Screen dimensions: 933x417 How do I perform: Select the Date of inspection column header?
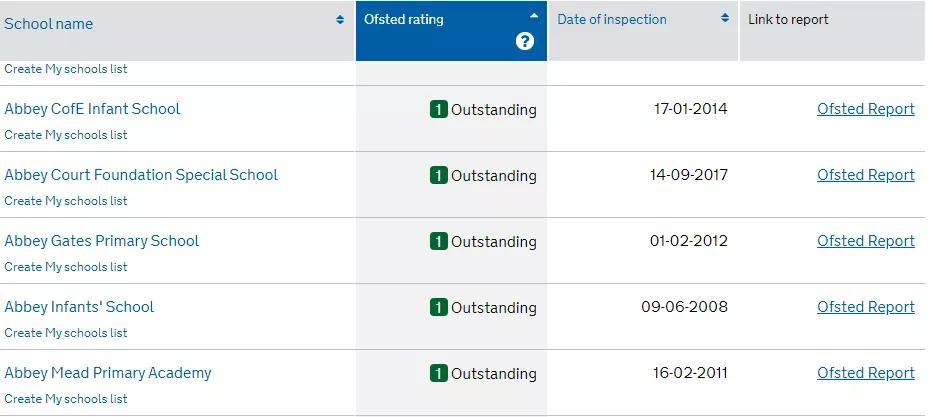(612, 19)
